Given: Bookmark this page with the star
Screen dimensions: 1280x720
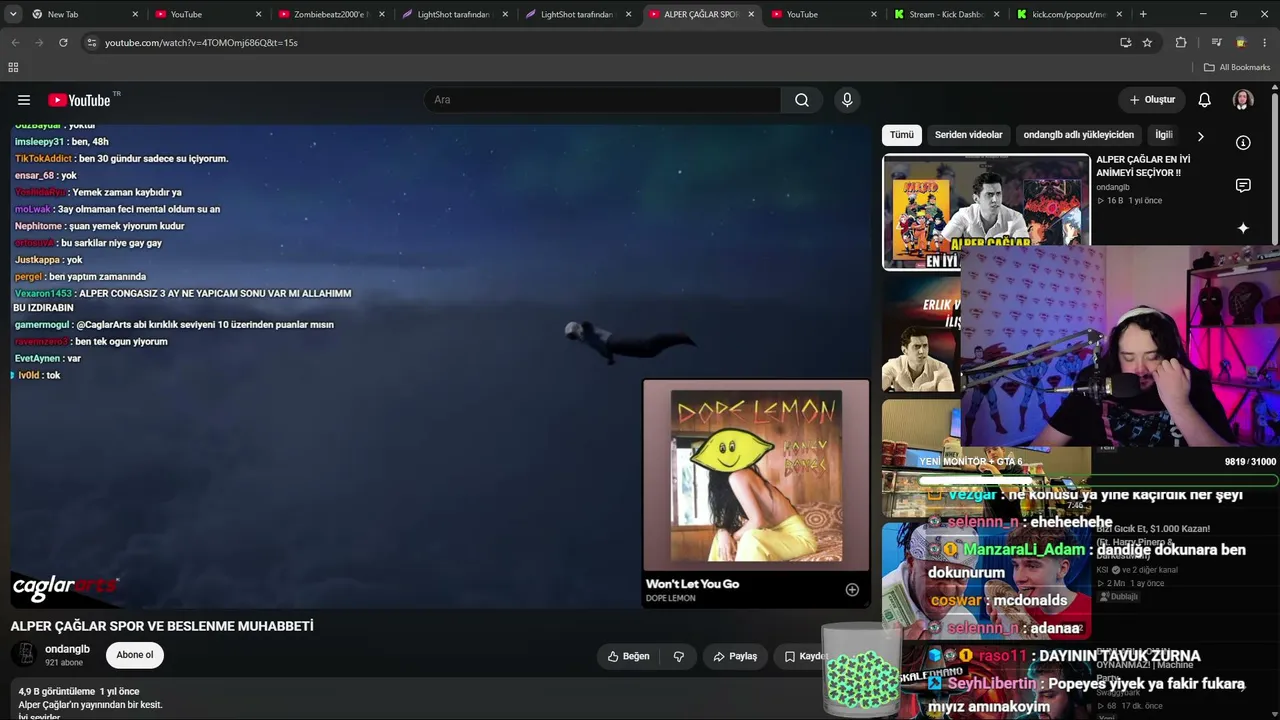Looking at the screenshot, I should tap(1147, 43).
